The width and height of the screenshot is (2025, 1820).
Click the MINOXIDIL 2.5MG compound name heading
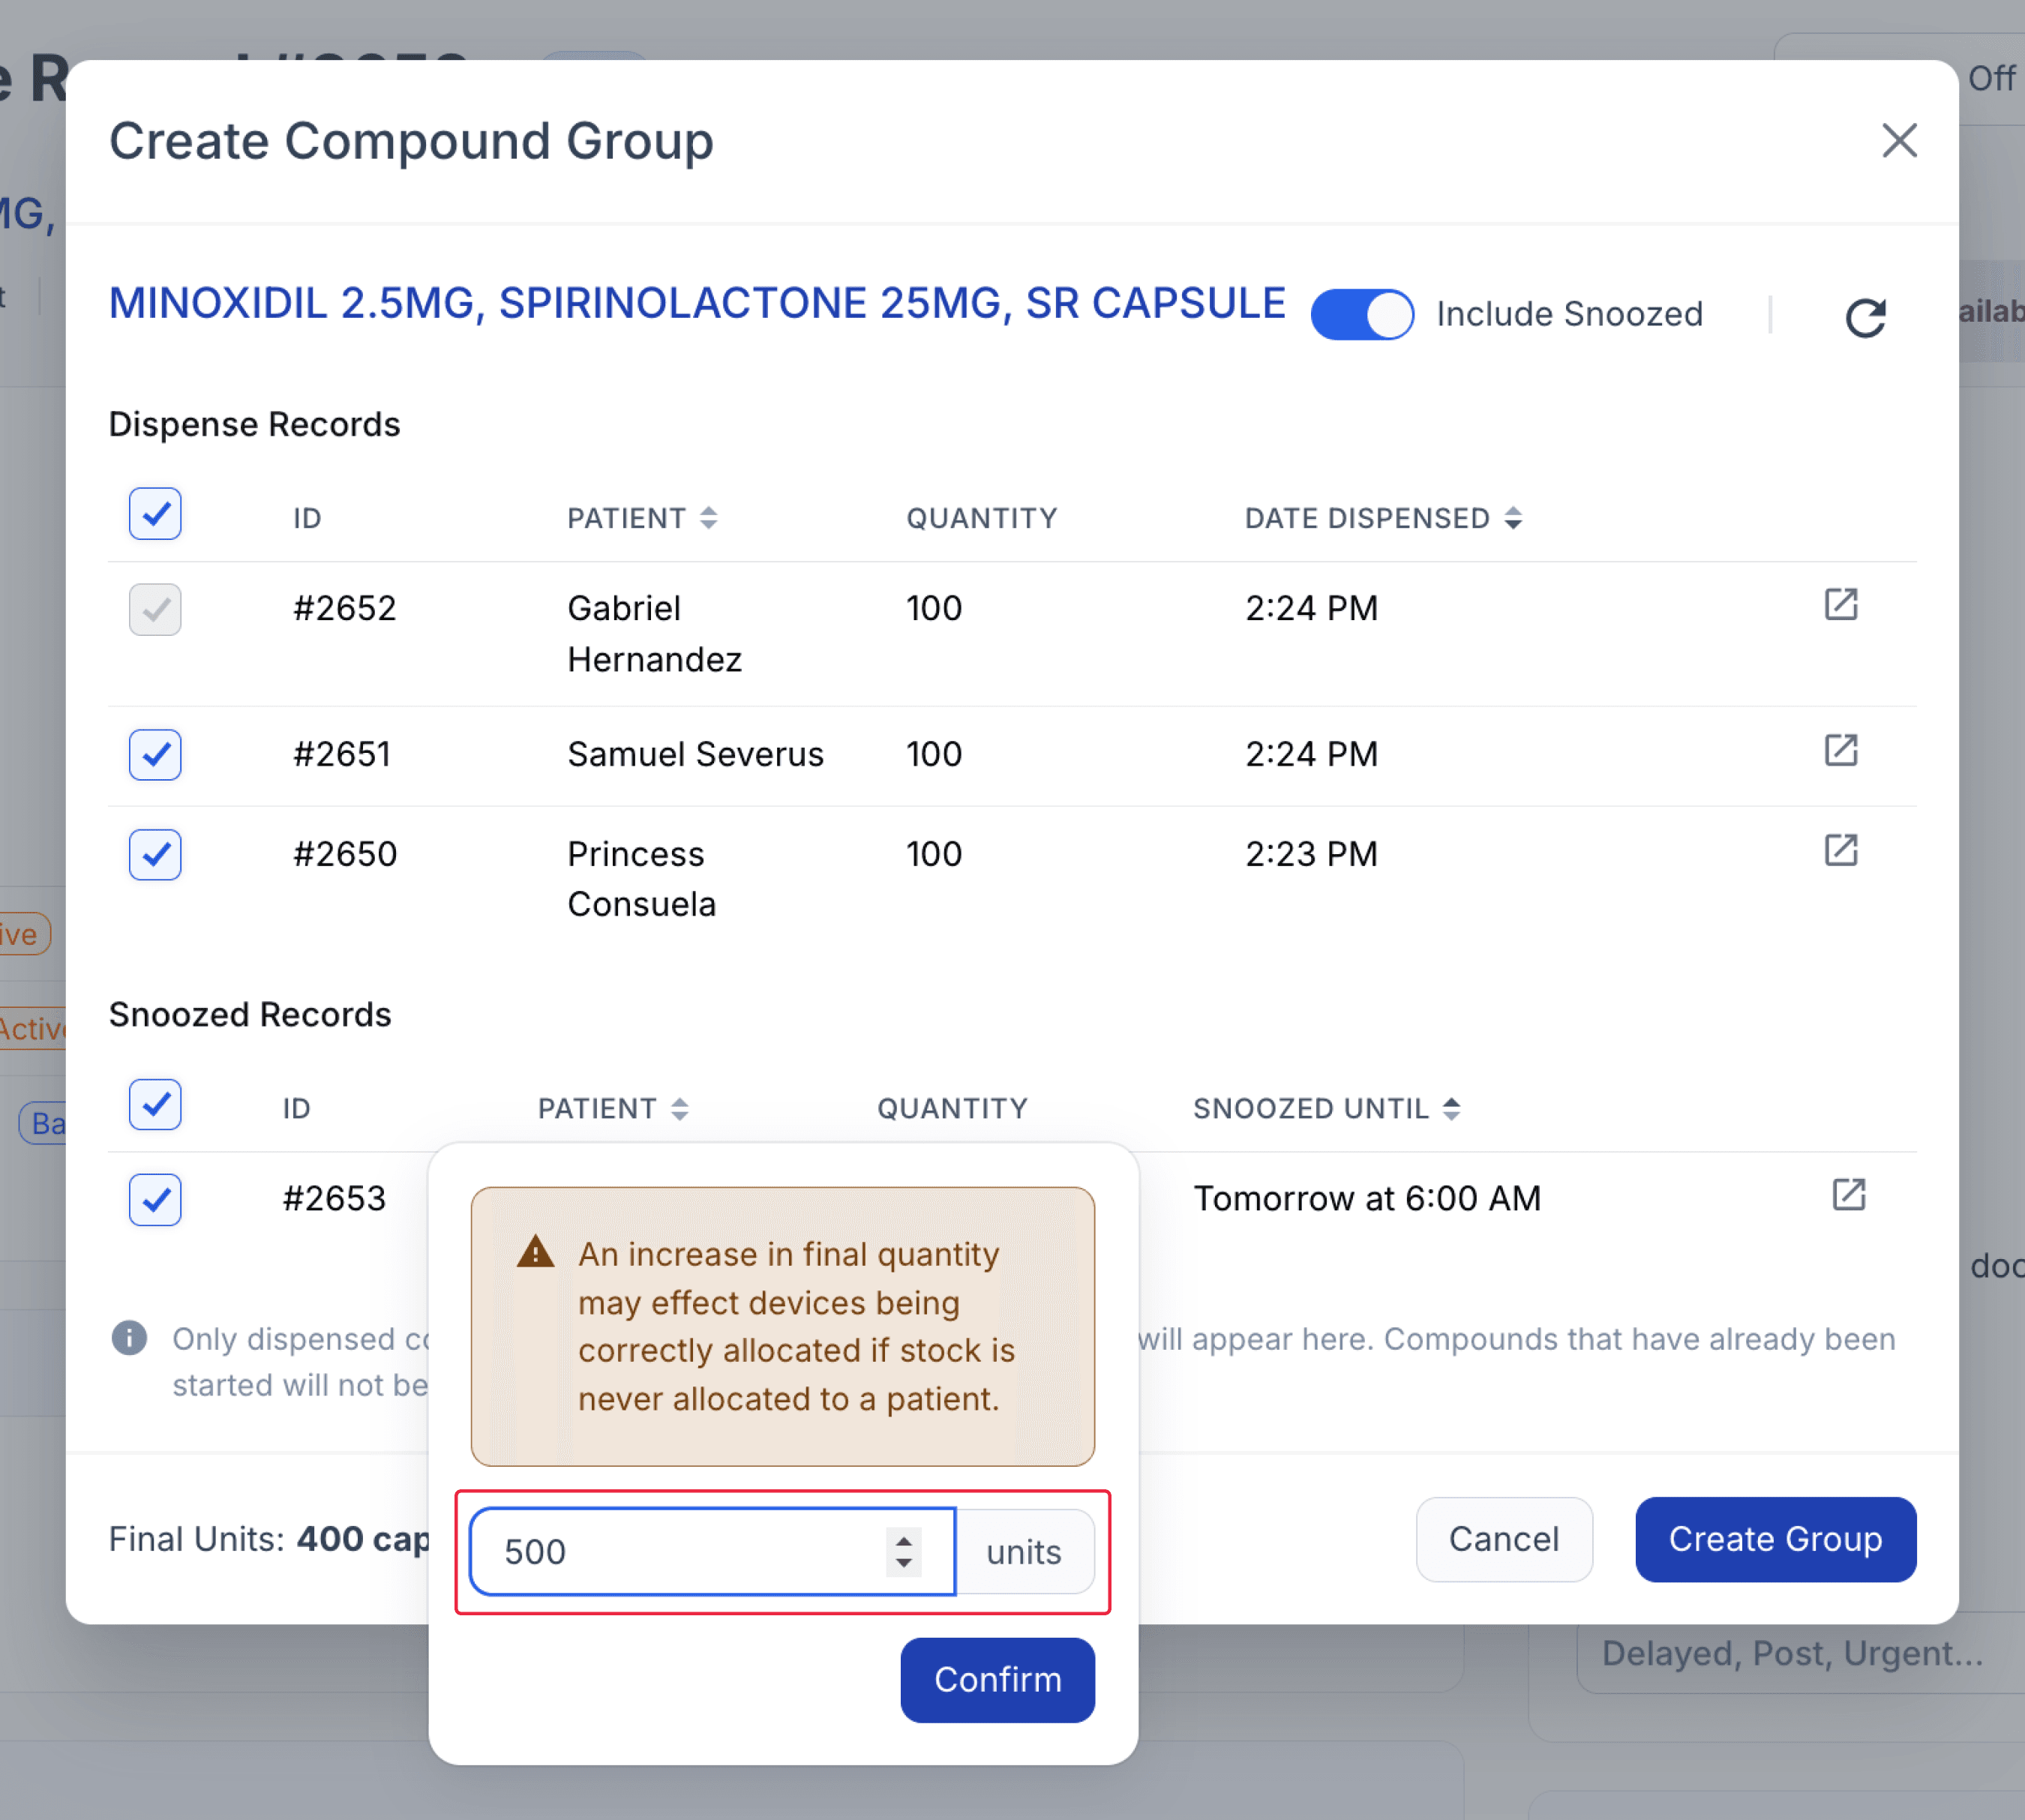pos(697,303)
